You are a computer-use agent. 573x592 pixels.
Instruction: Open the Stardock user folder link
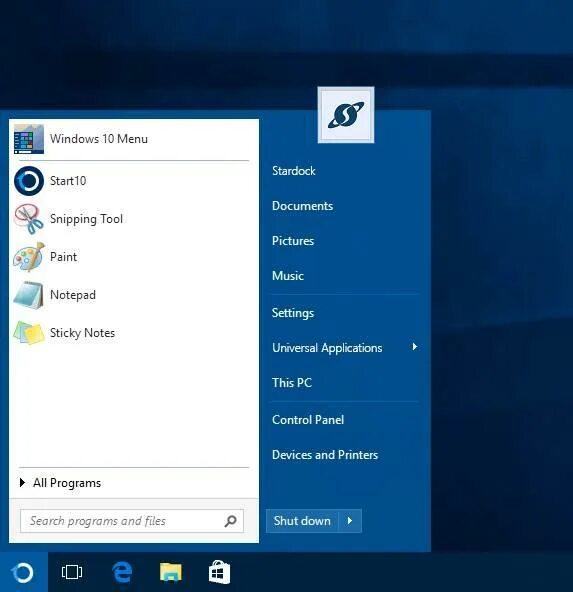(x=294, y=171)
